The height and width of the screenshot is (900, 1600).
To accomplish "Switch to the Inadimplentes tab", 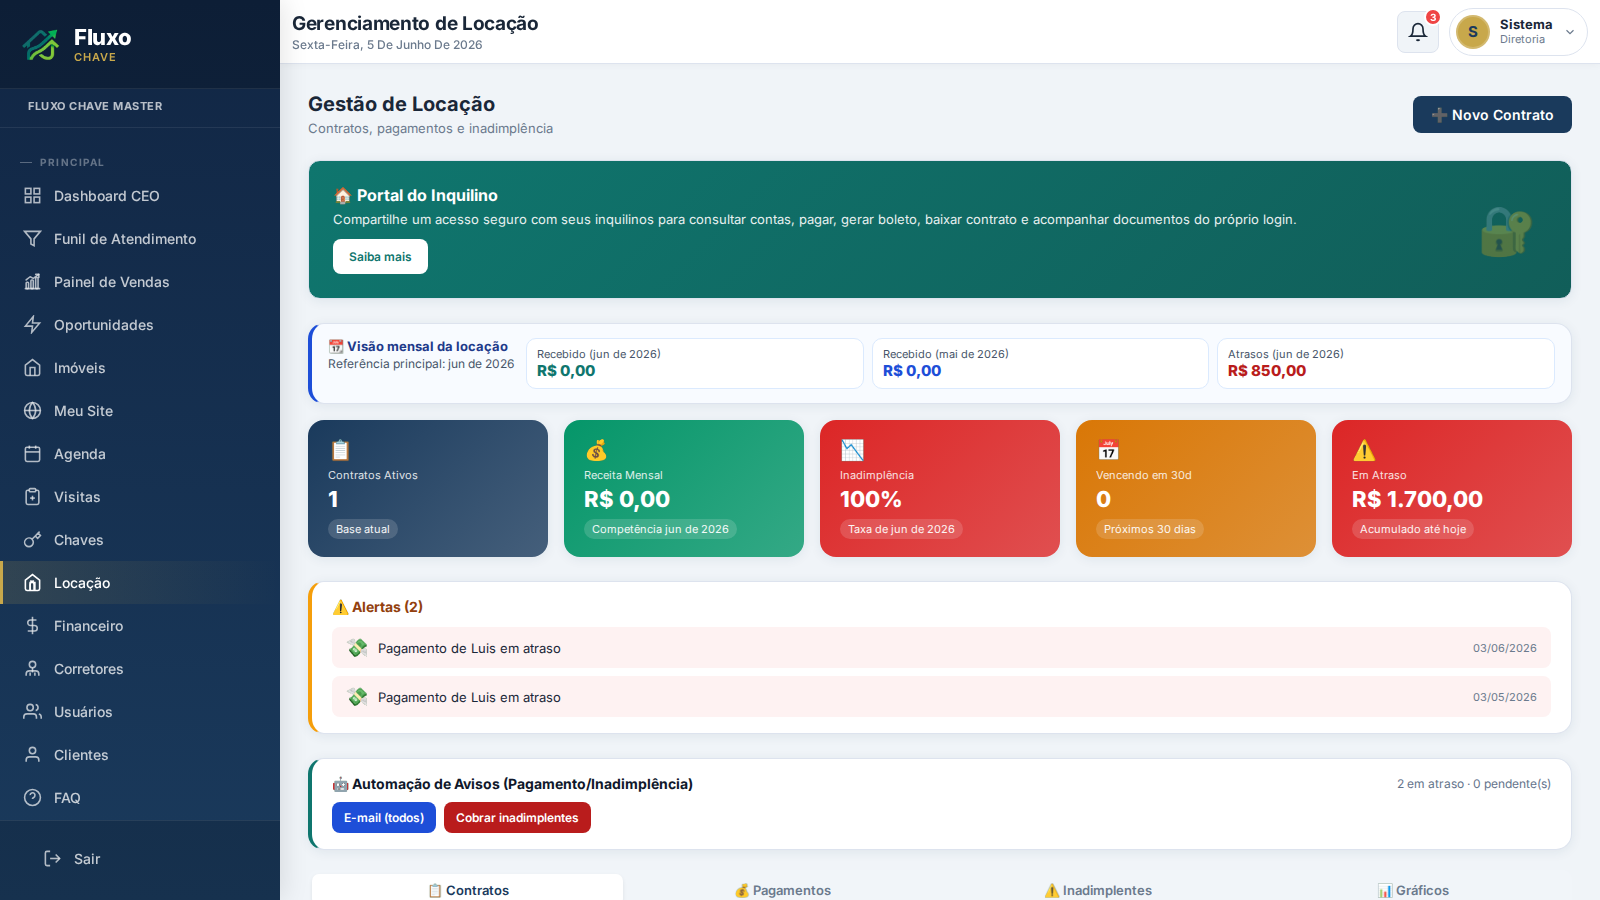I will (x=1098, y=889).
